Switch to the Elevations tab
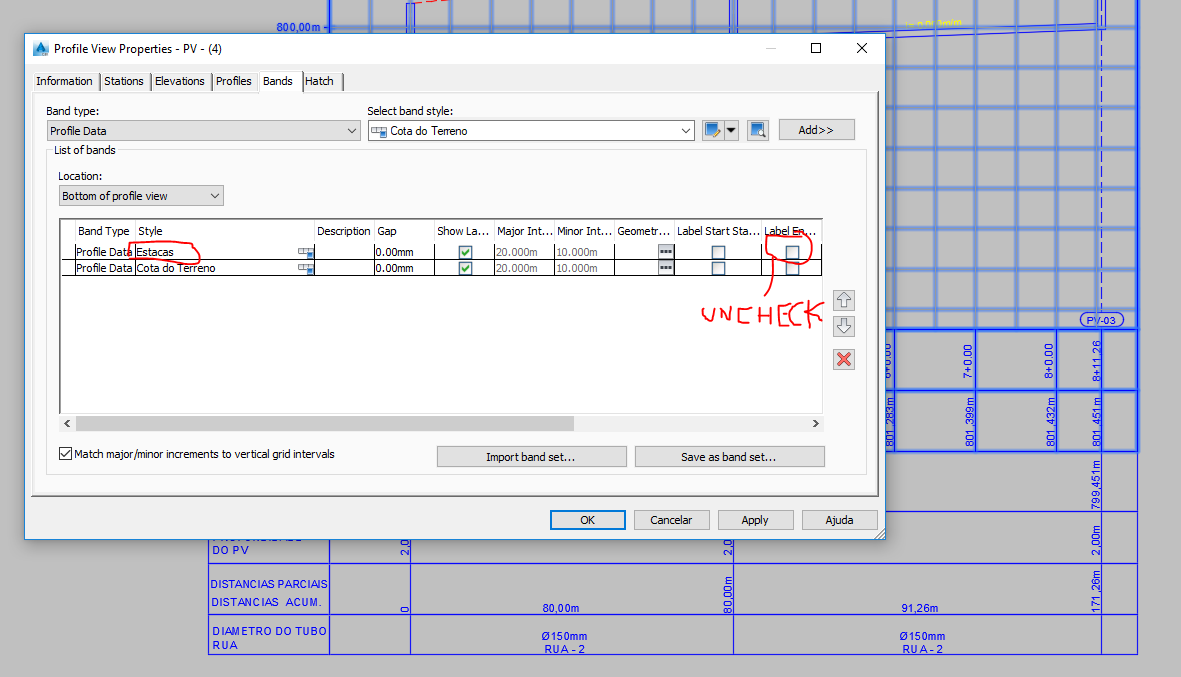1181x677 pixels. (x=180, y=81)
